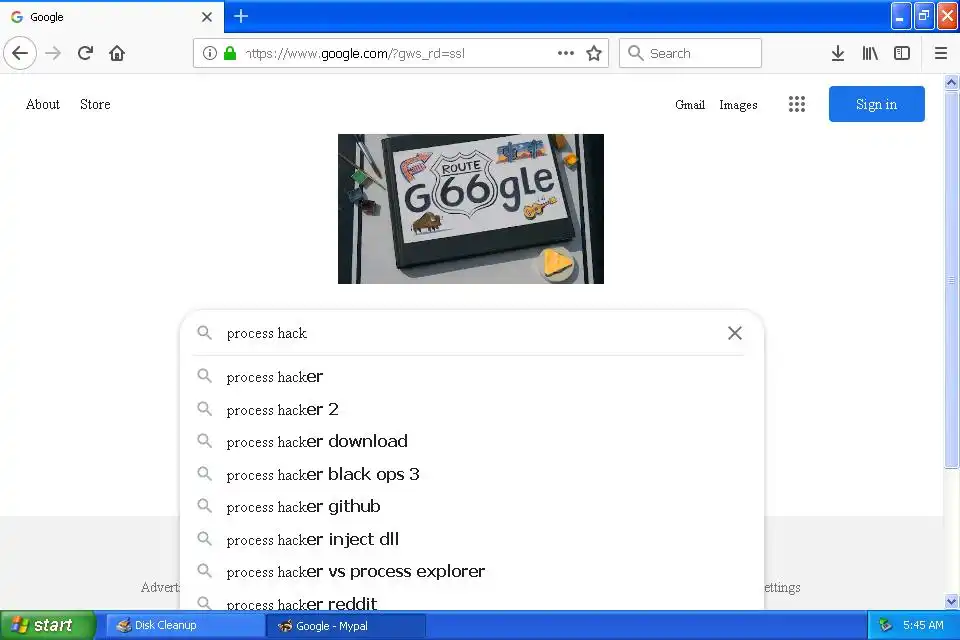Pick "process hacker vs process explorer" suggestion
This screenshot has height=640, width=960.
(x=471, y=571)
